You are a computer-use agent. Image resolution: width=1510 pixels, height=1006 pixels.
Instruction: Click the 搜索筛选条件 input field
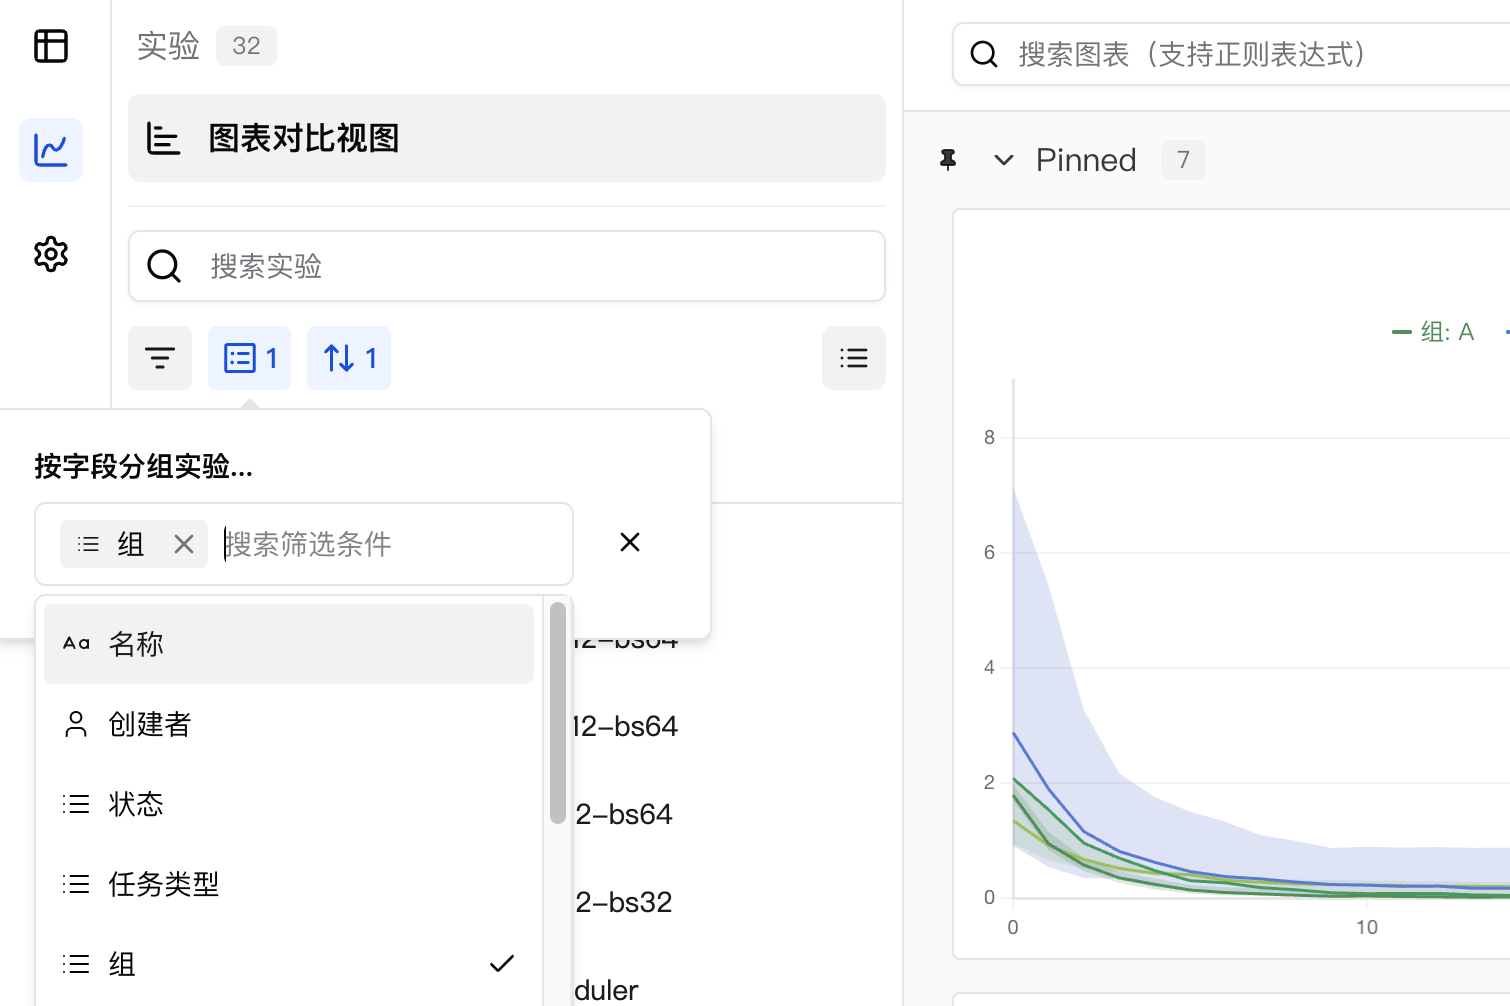pos(390,544)
